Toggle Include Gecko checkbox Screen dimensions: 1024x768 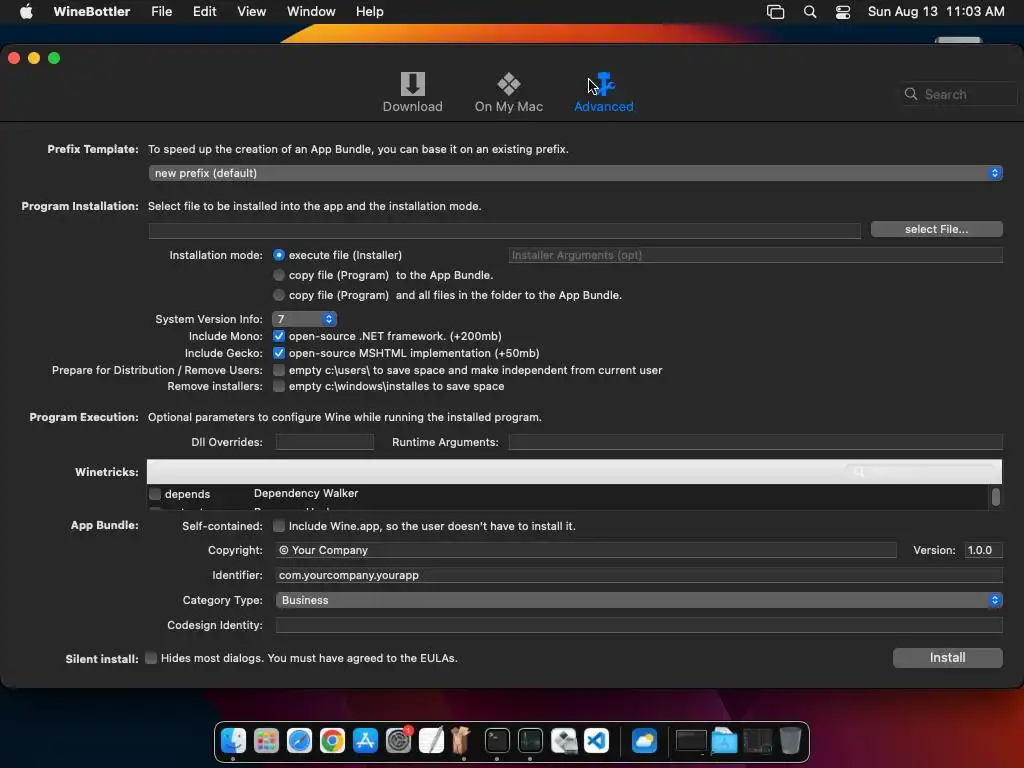click(279, 353)
